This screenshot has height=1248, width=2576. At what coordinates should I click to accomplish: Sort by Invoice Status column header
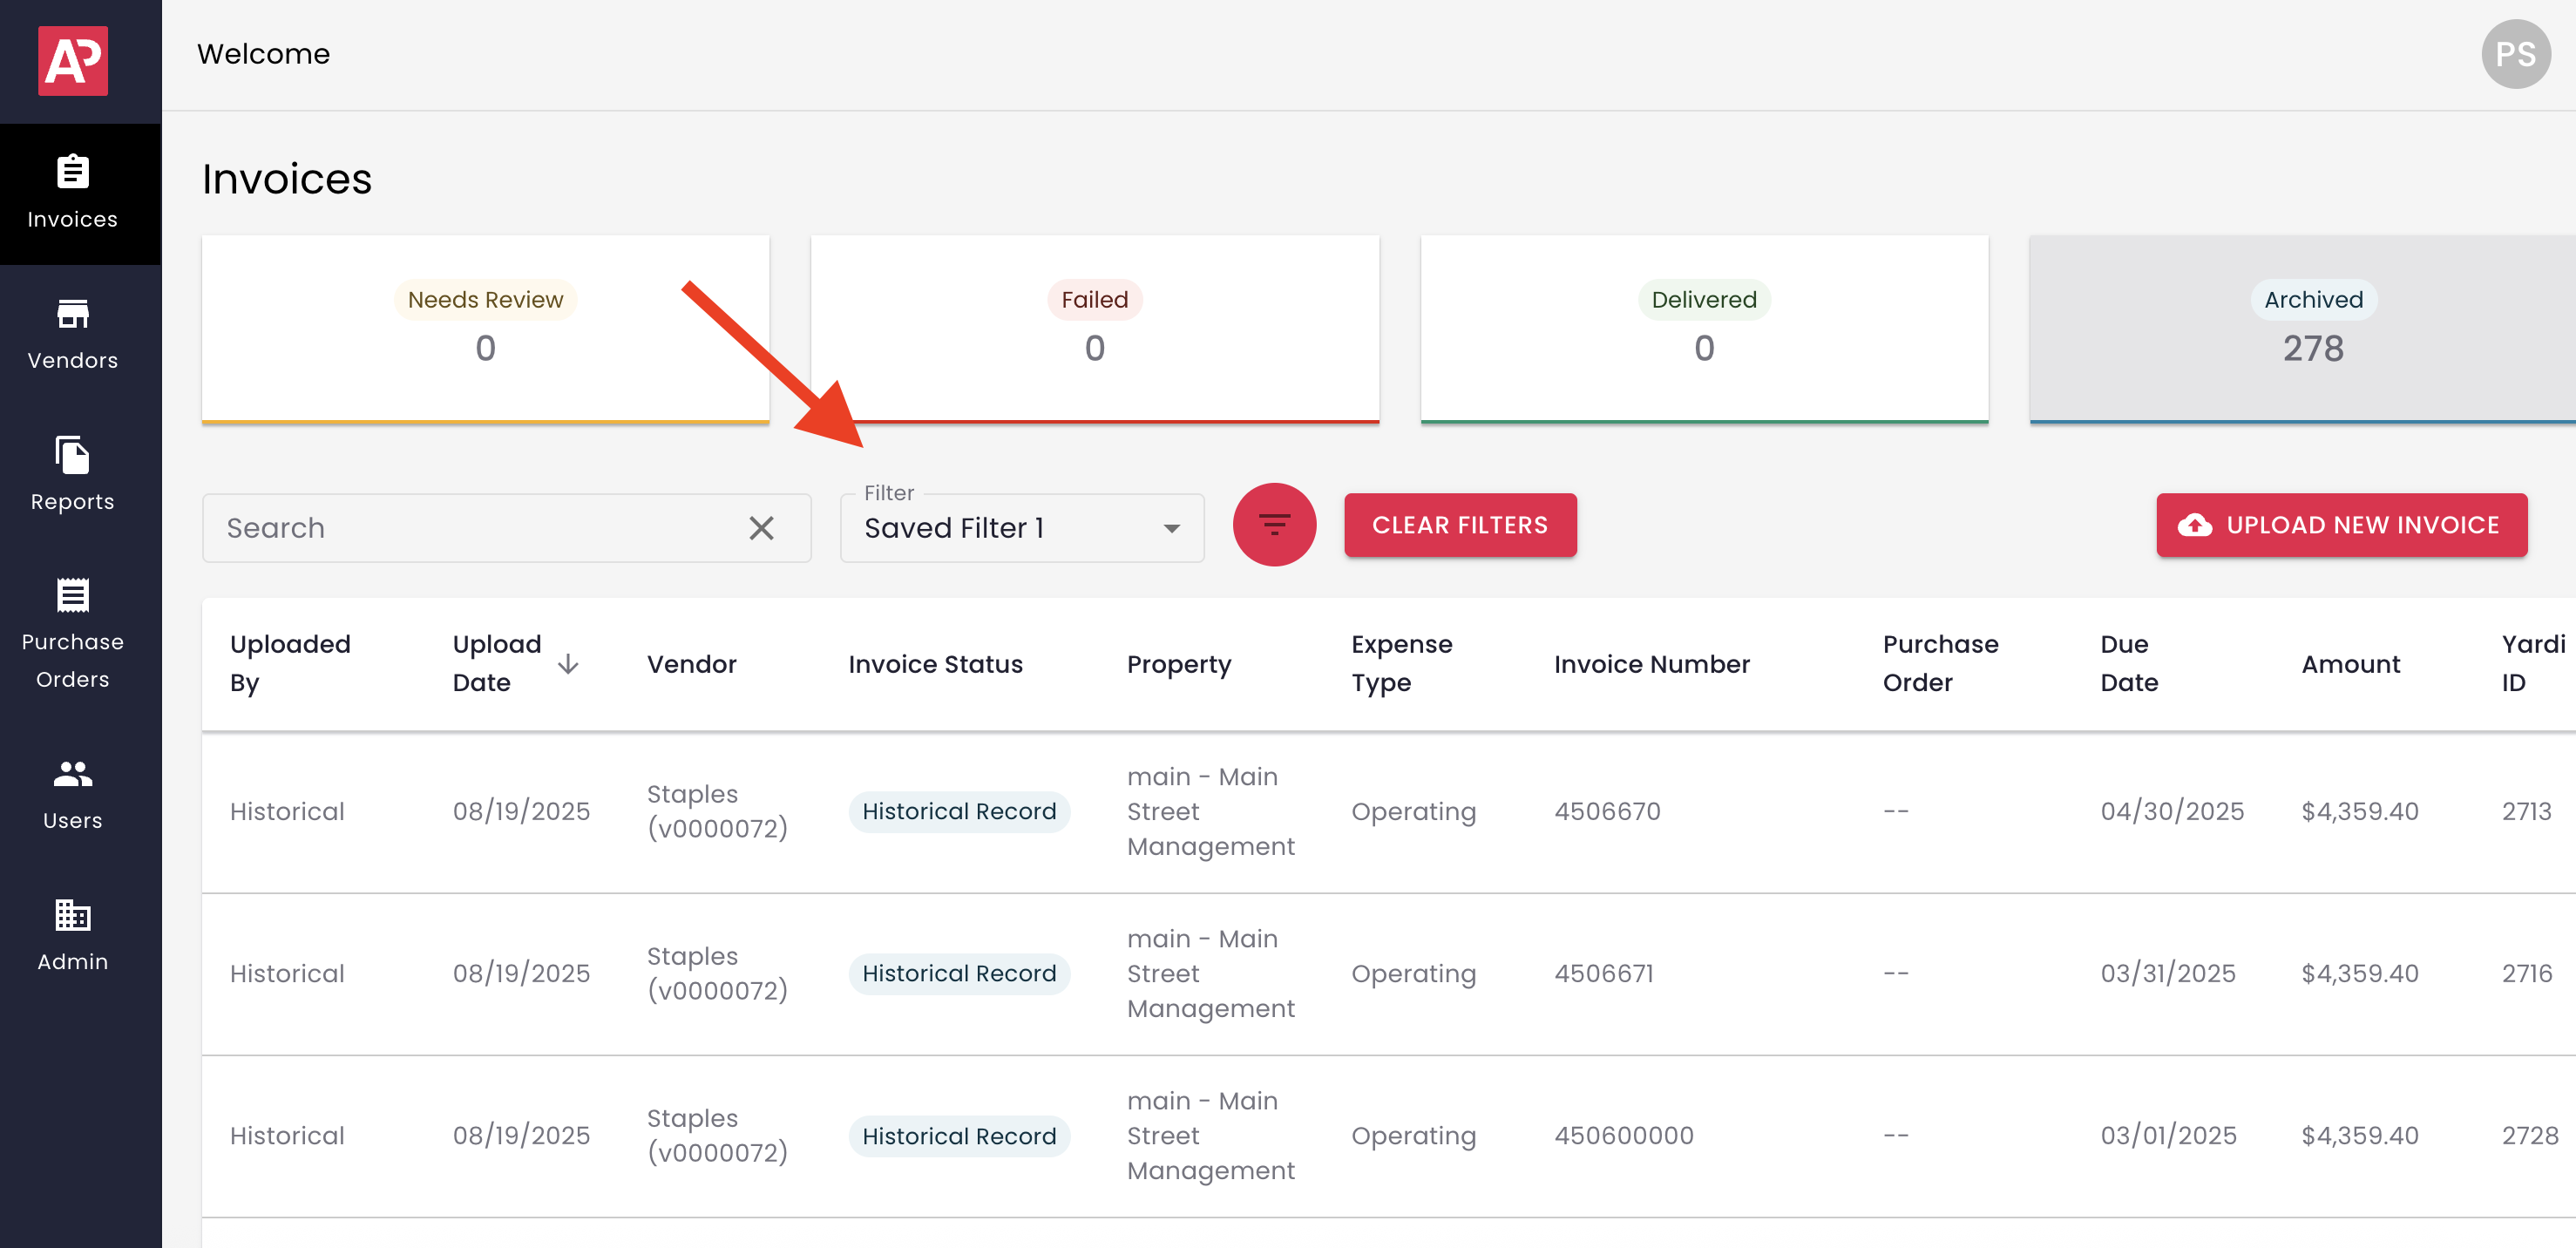pyautogui.click(x=936, y=665)
